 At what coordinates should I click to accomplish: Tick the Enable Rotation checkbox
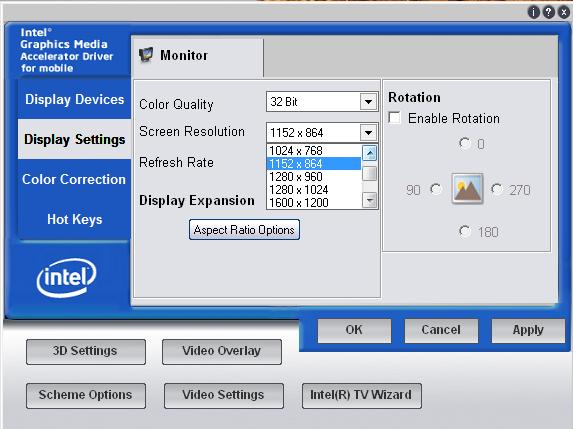point(395,118)
